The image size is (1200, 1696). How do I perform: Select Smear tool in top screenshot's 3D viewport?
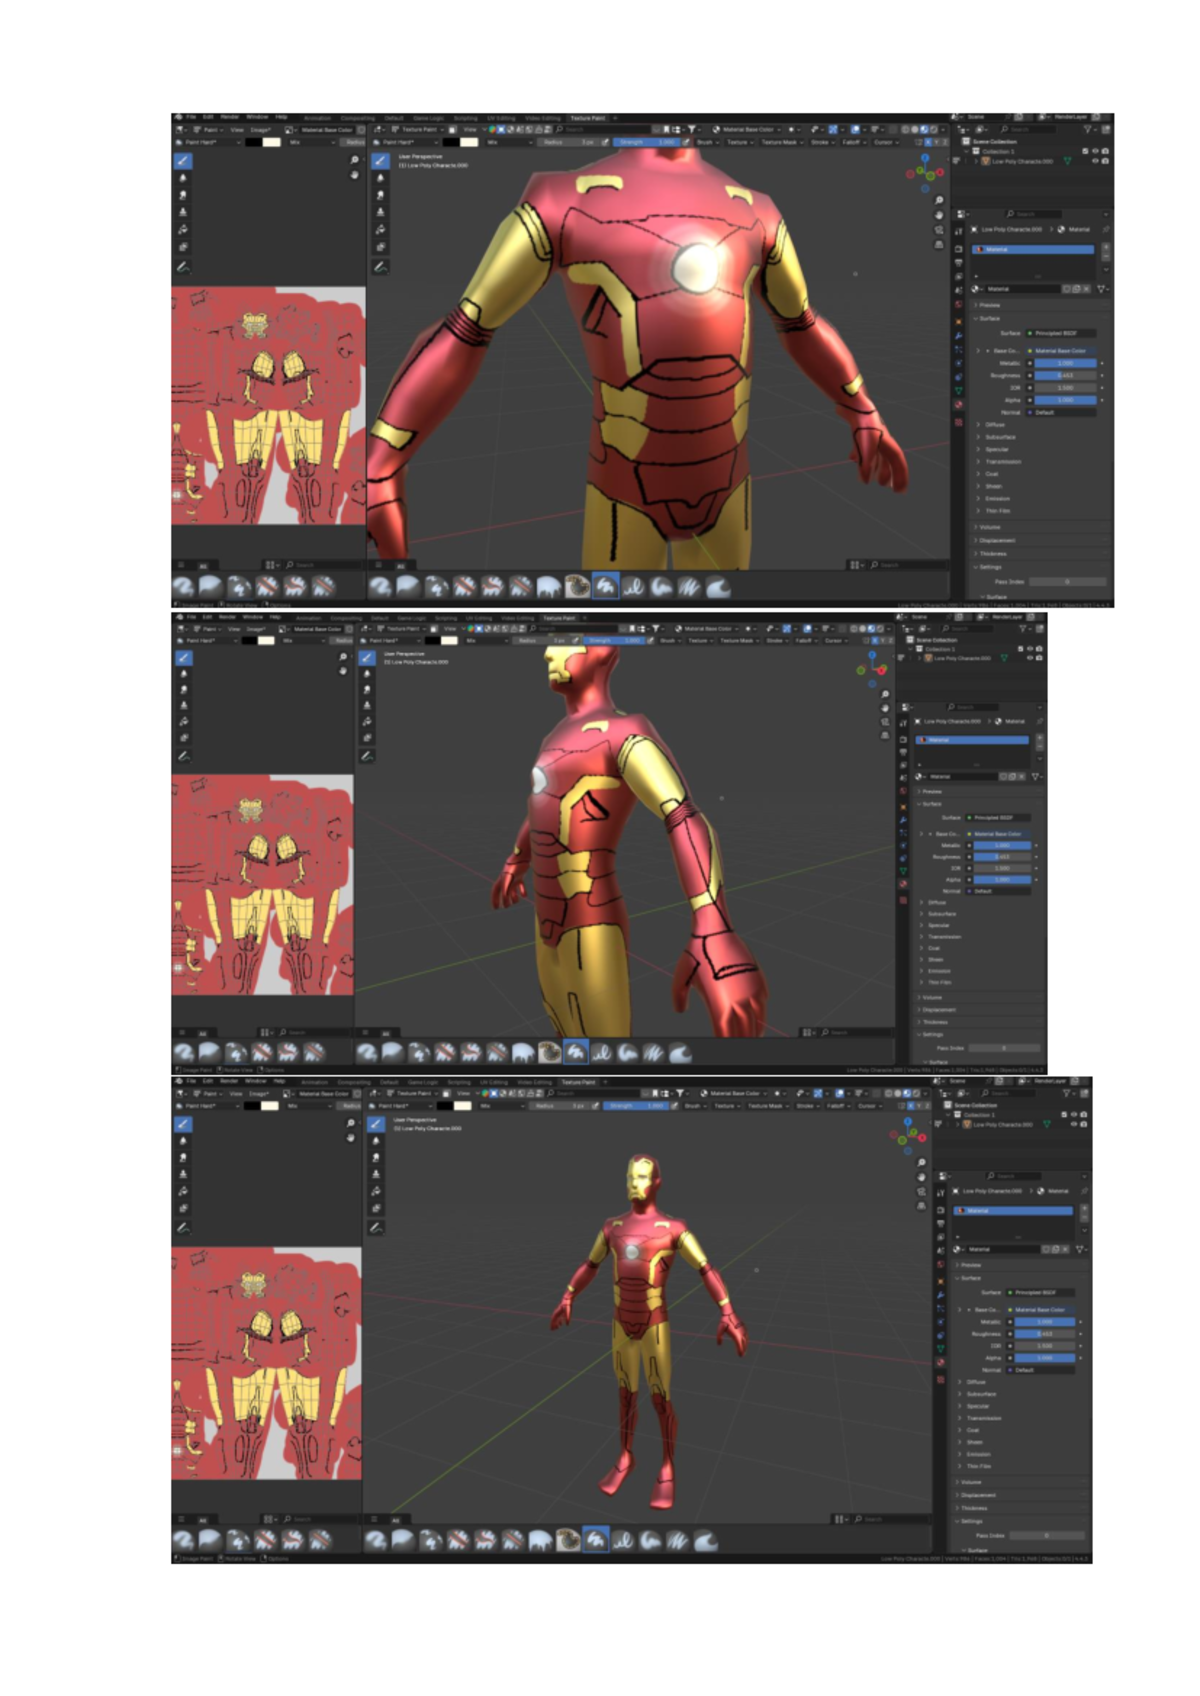[380, 195]
